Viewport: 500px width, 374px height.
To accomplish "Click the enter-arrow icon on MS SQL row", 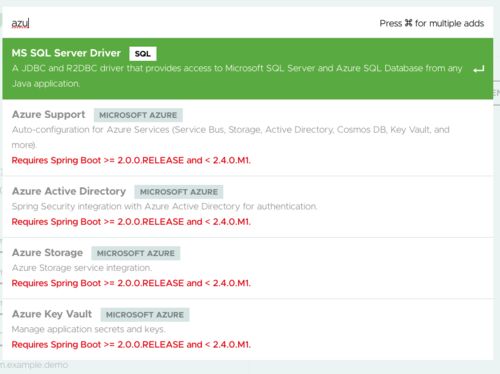I will (479, 69).
